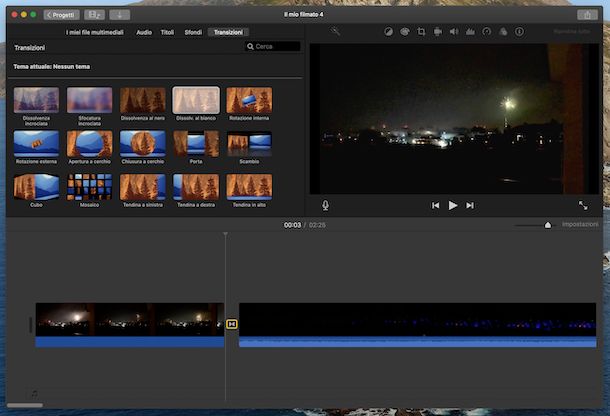Click the video preview viewer
The image size is (610, 416).
coord(454,119)
